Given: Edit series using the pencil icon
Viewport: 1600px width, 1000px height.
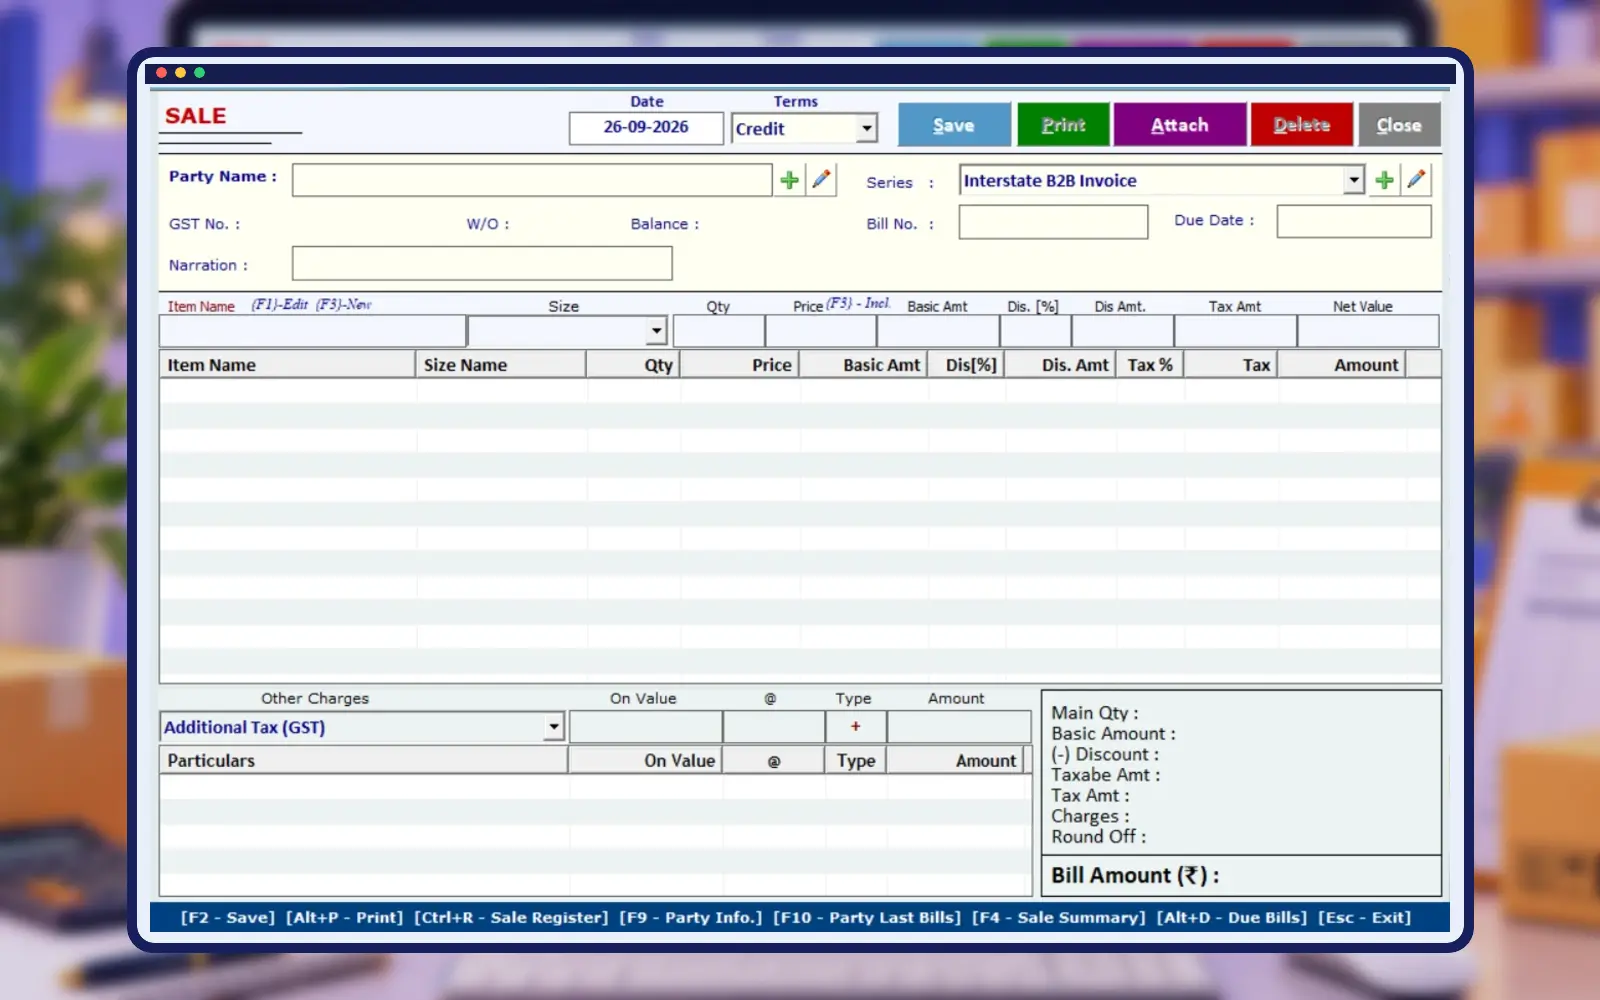Looking at the screenshot, I should (x=1416, y=180).
